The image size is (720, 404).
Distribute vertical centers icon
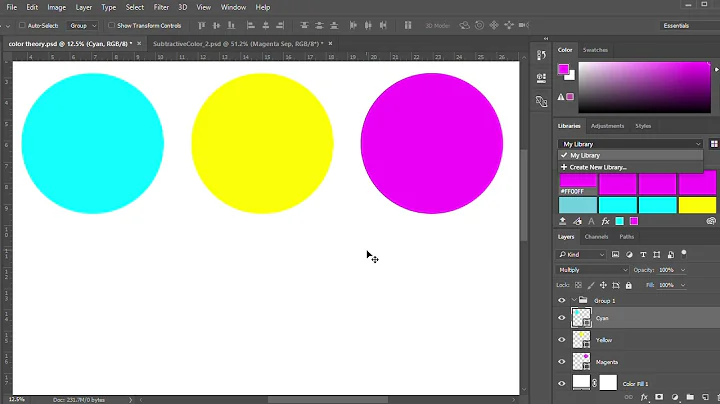click(x=319, y=26)
